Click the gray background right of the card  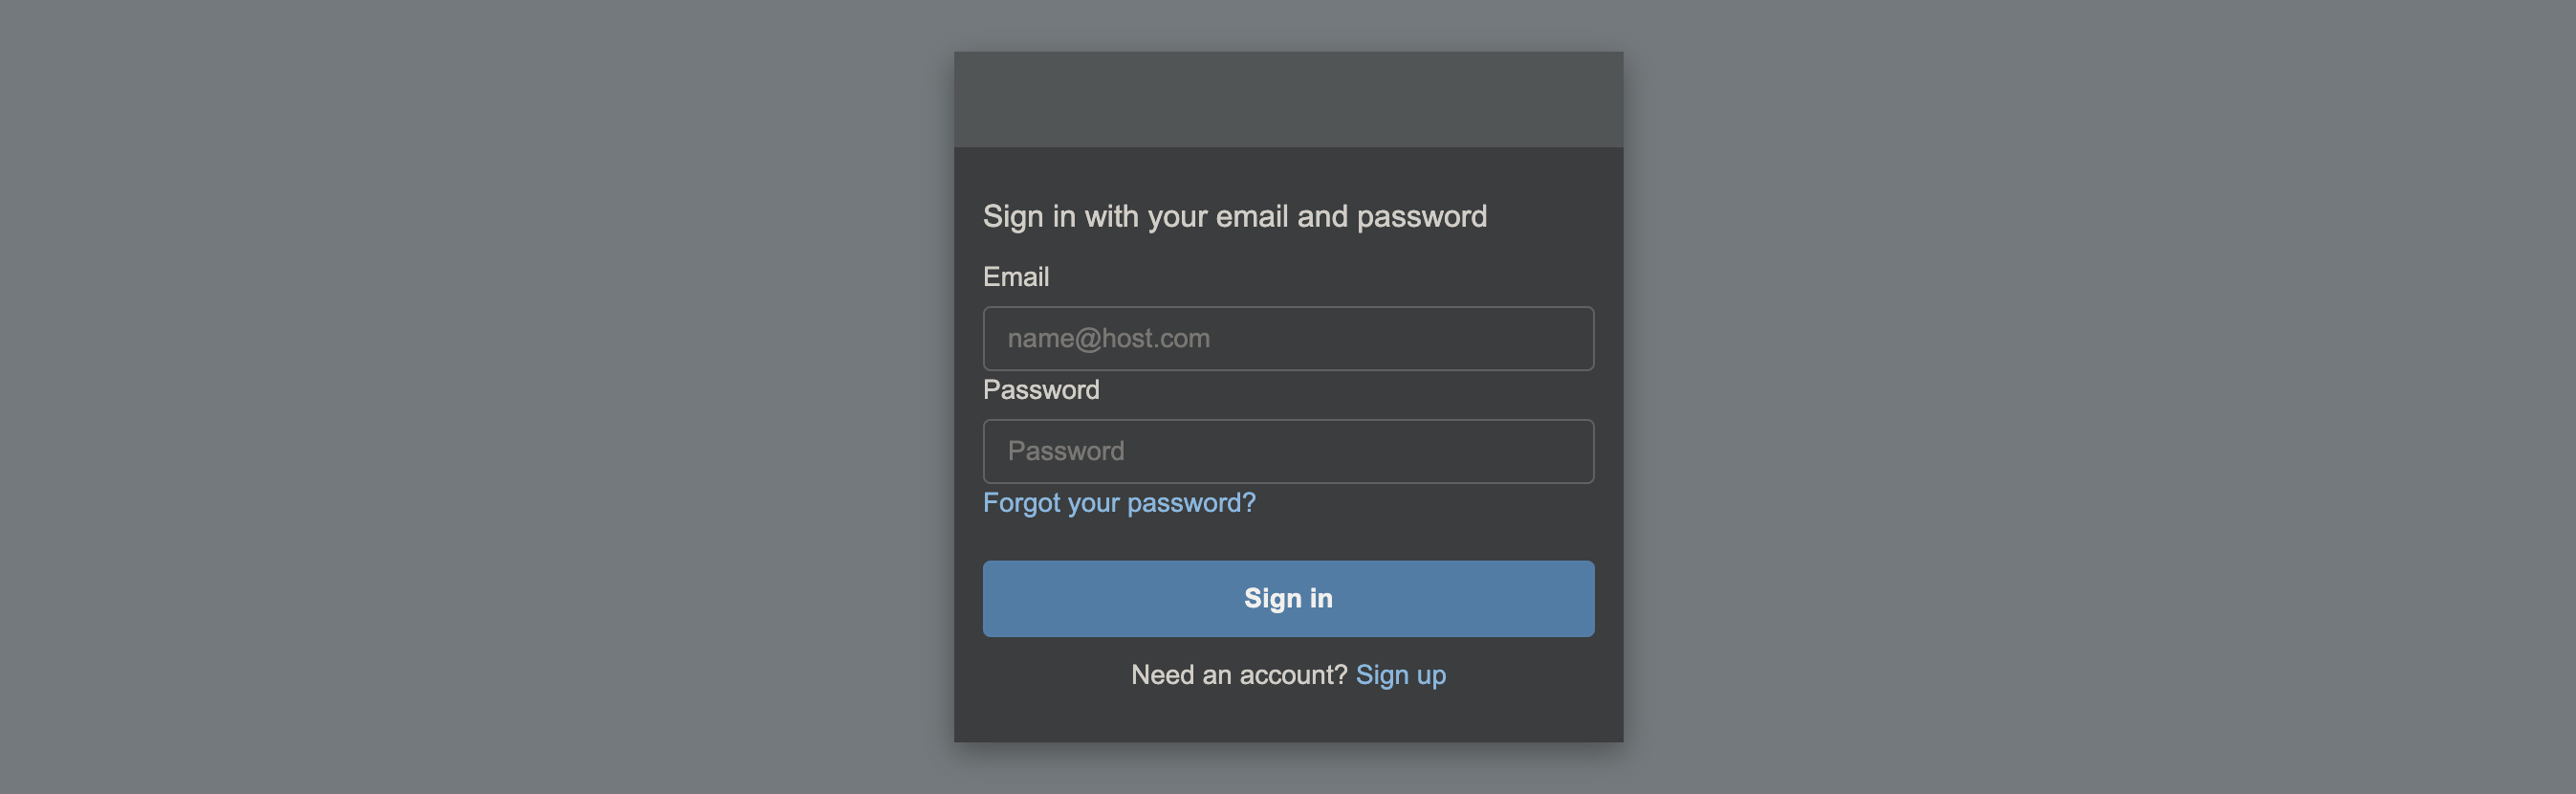pos(2100,397)
